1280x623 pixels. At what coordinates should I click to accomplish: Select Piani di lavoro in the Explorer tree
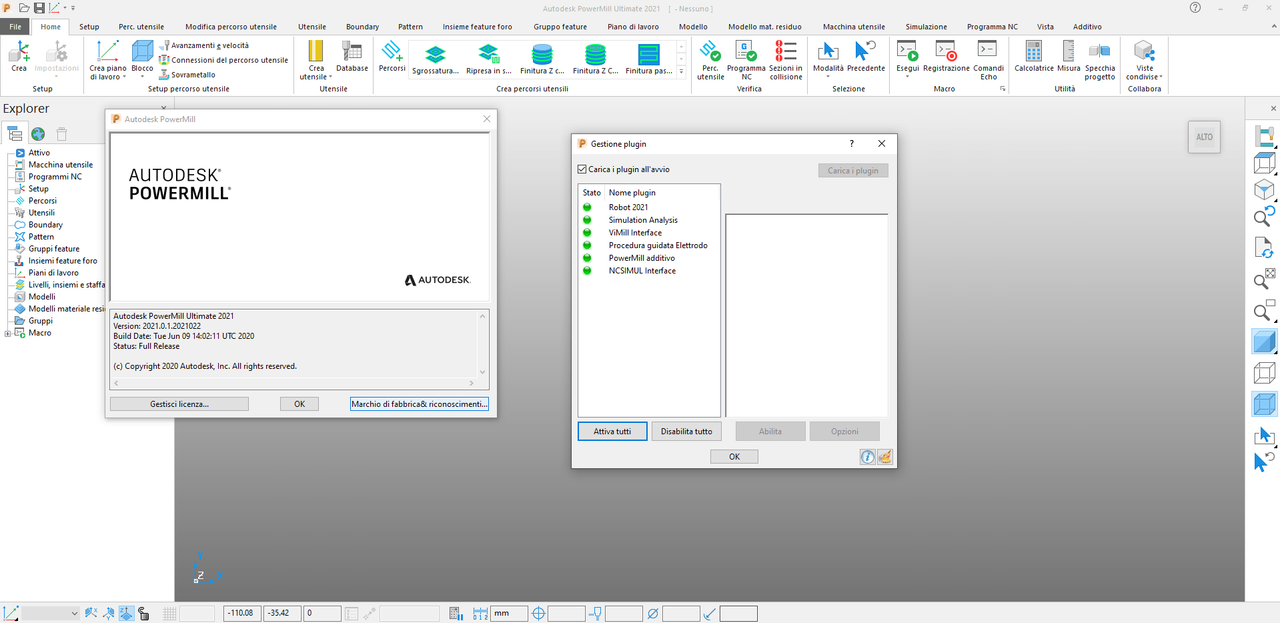[53, 273]
